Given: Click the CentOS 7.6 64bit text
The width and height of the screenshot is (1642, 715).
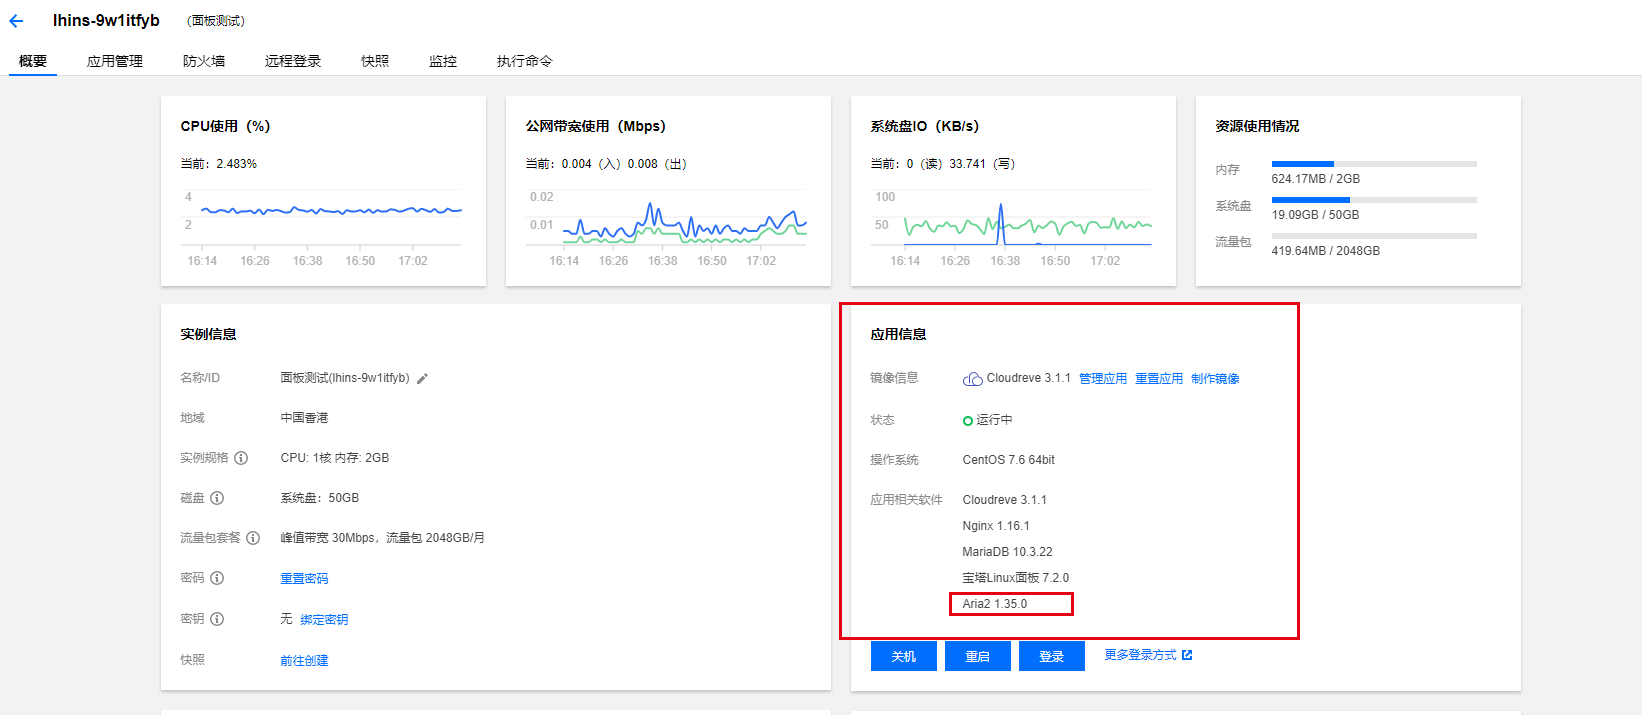Looking at the screenshot, I should pyautogui.click(x=1008, y=460).
